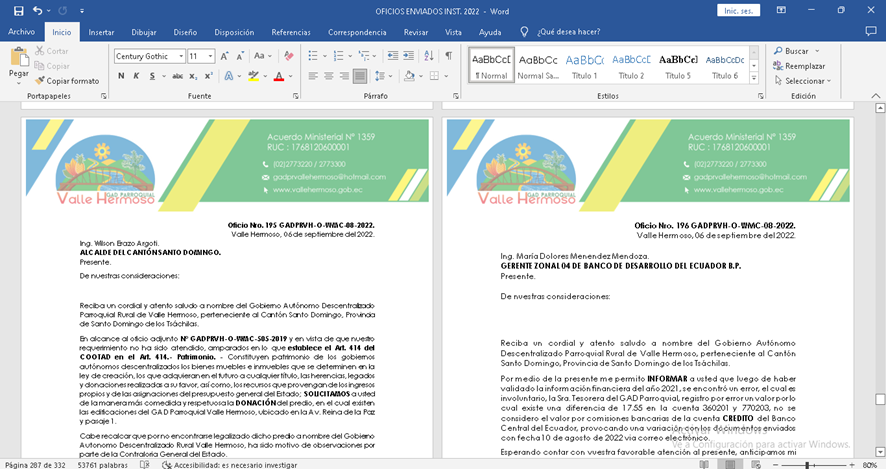Open the Insertar ribbon tab
This screenshot has height=469, width=886.
point(101,32)
